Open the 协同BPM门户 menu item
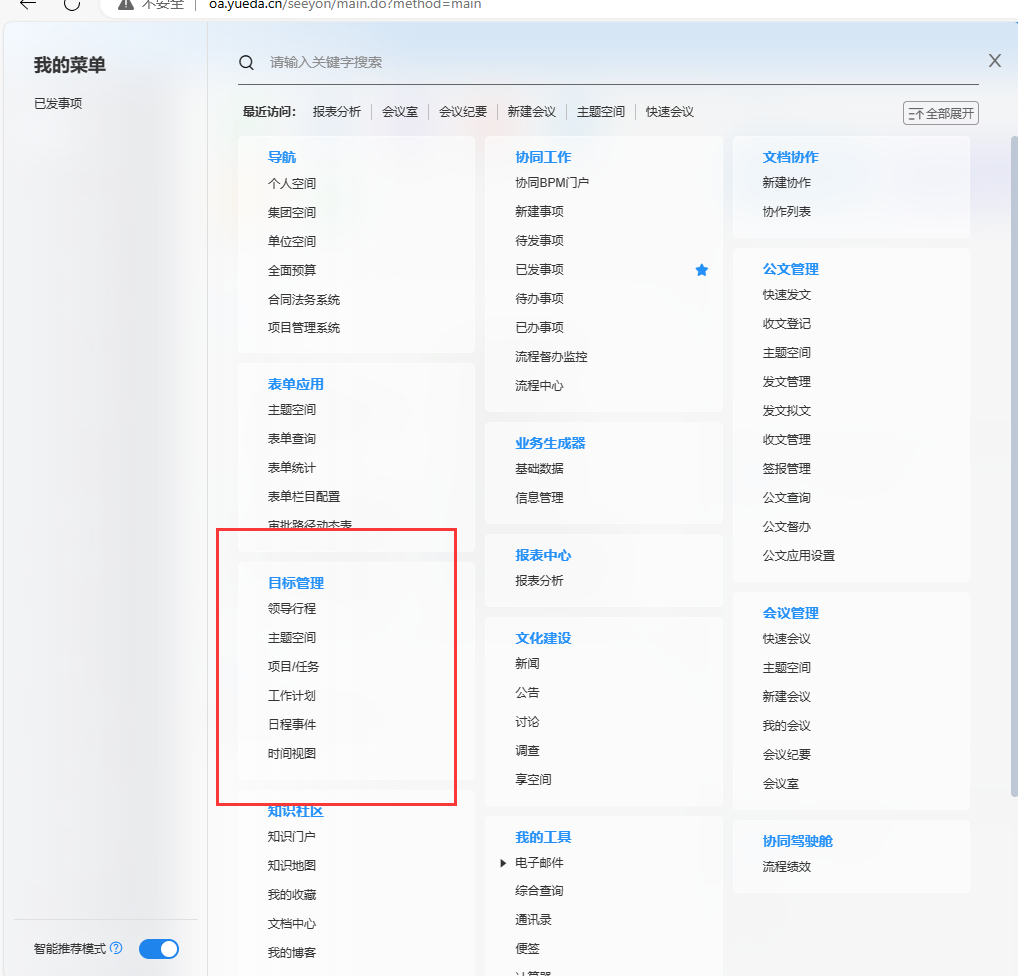The width and height of the screenshot is (1018, 976). tap(551, 183)
